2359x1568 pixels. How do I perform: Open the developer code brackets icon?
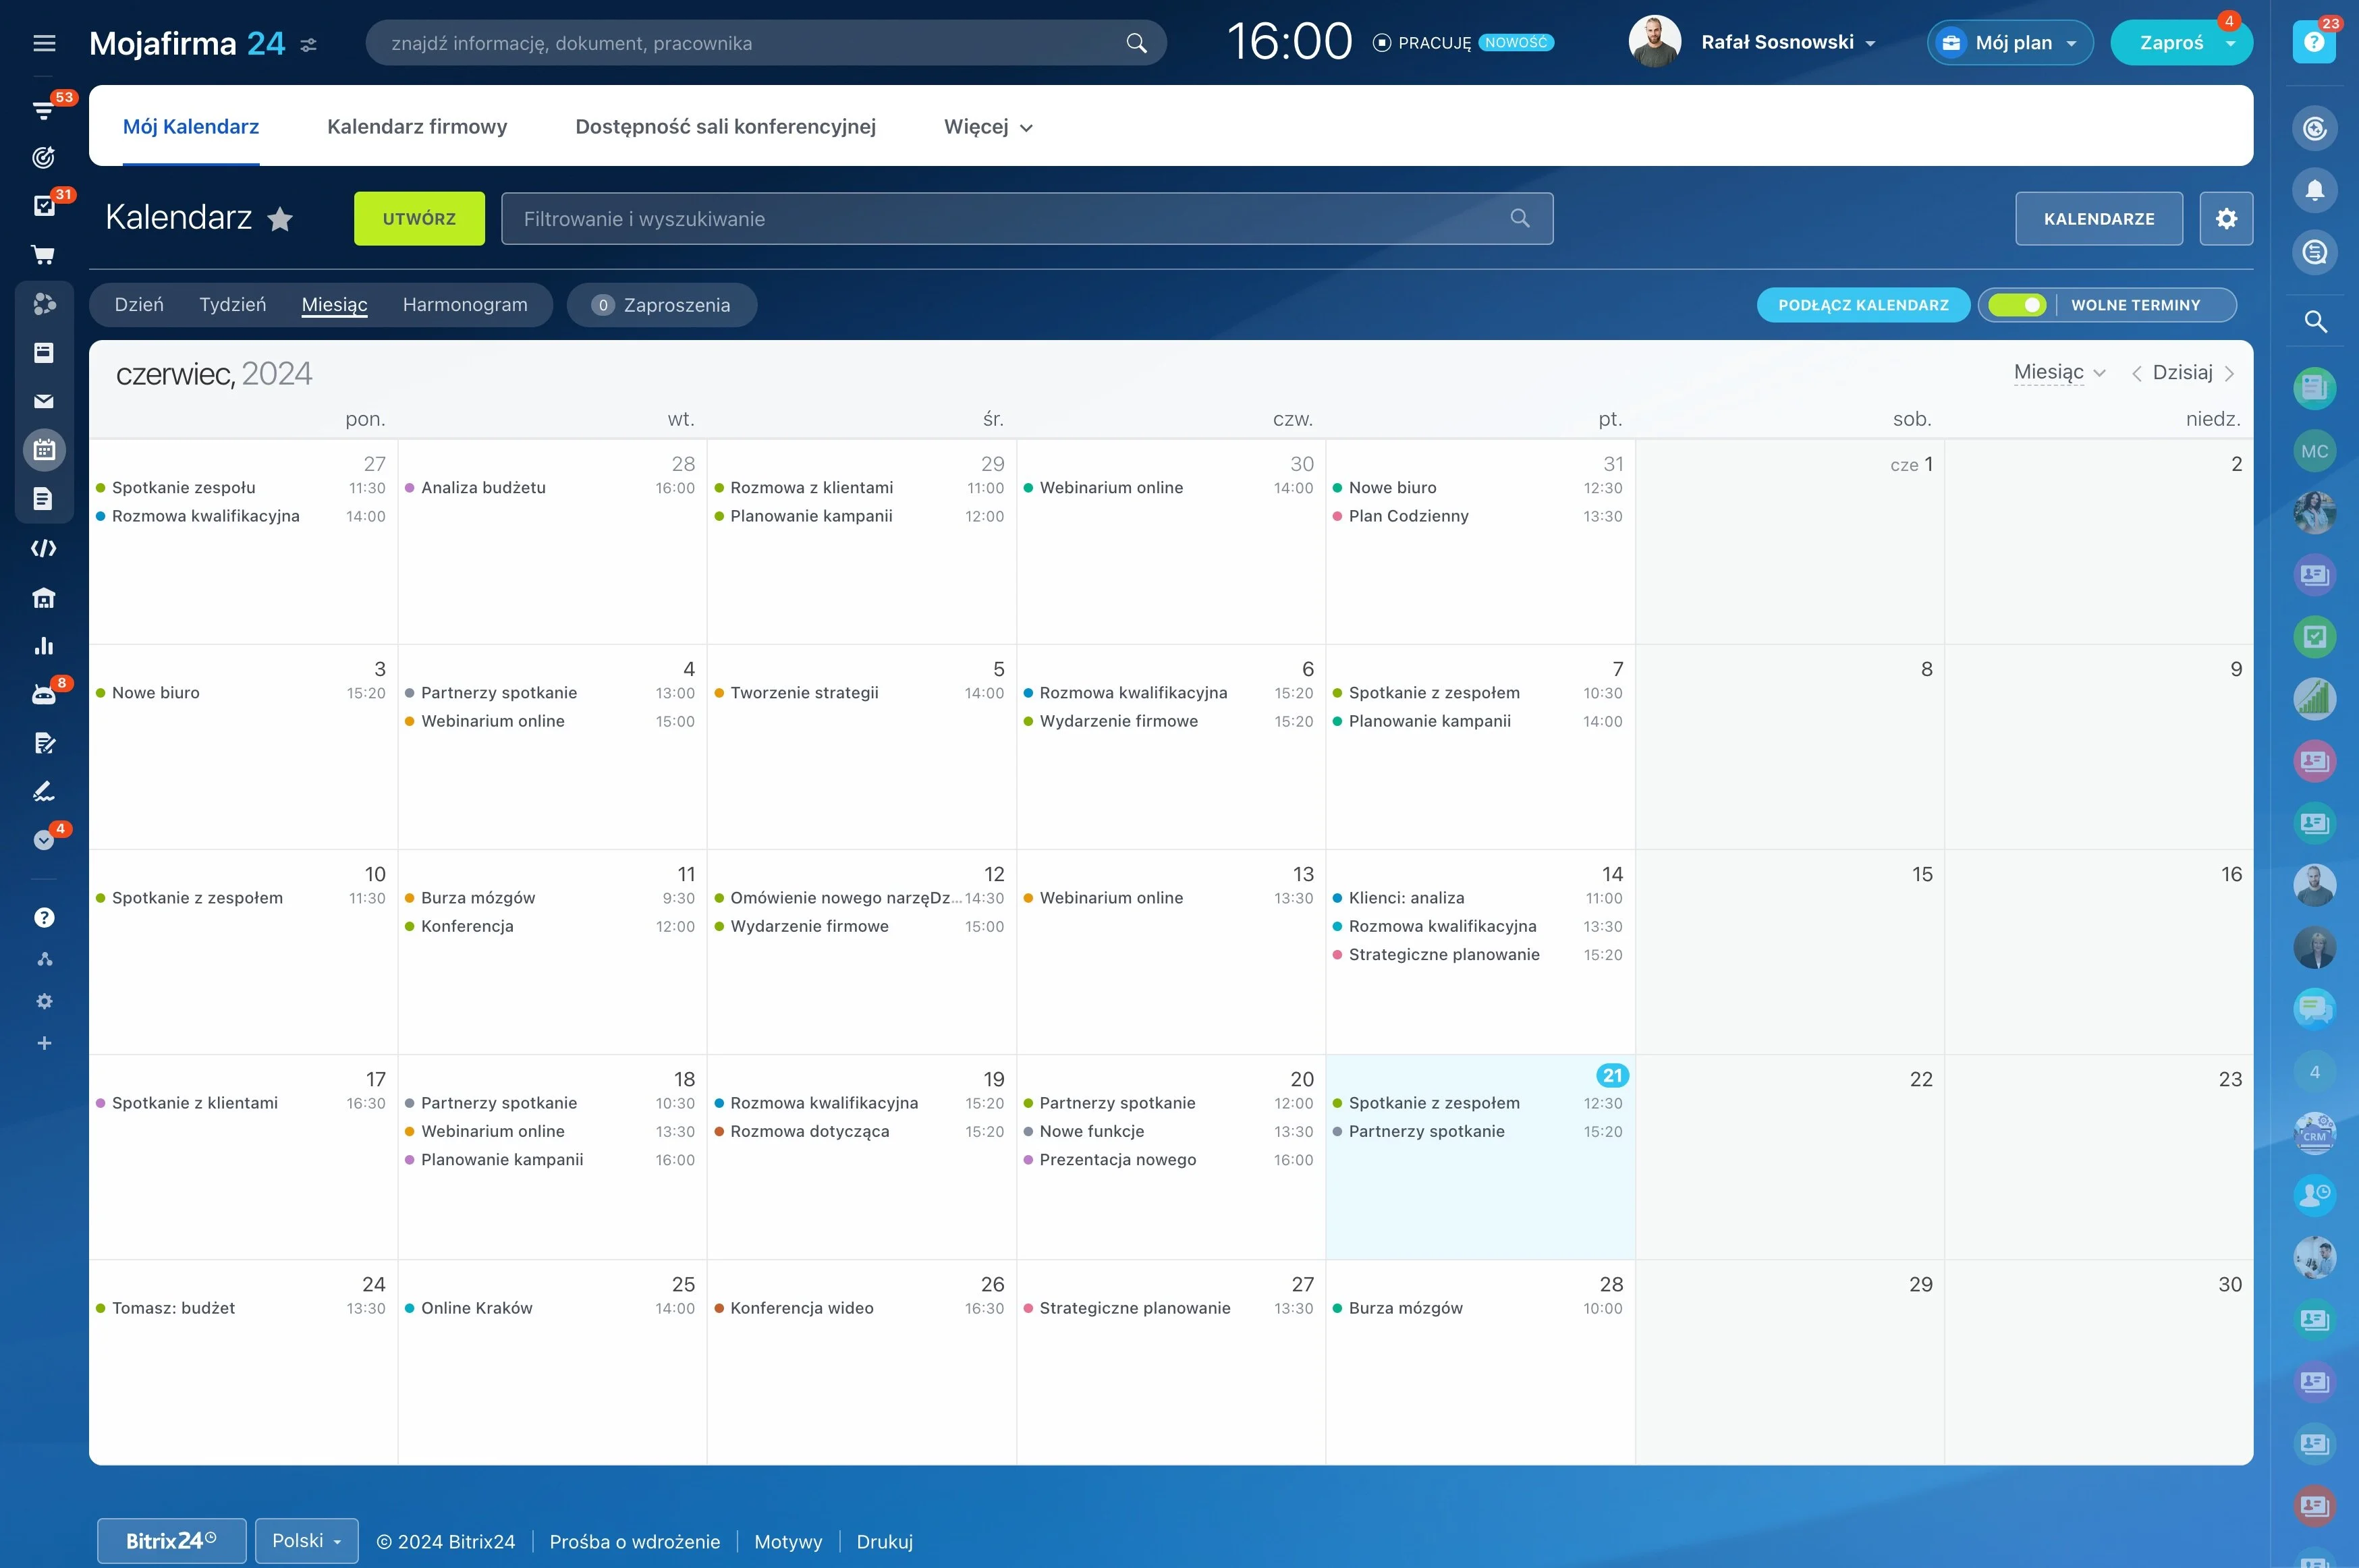pos(44,548)
